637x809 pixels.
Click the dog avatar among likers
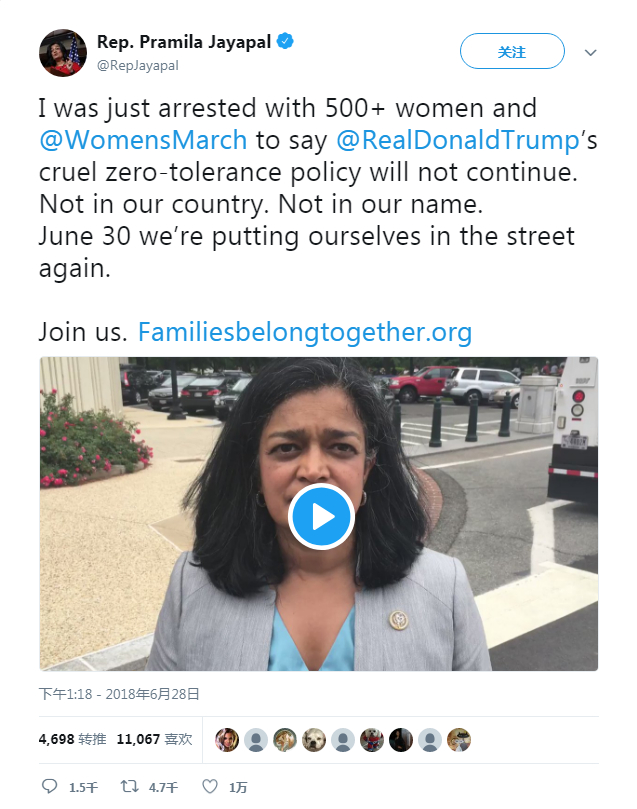tap(314, 740)
